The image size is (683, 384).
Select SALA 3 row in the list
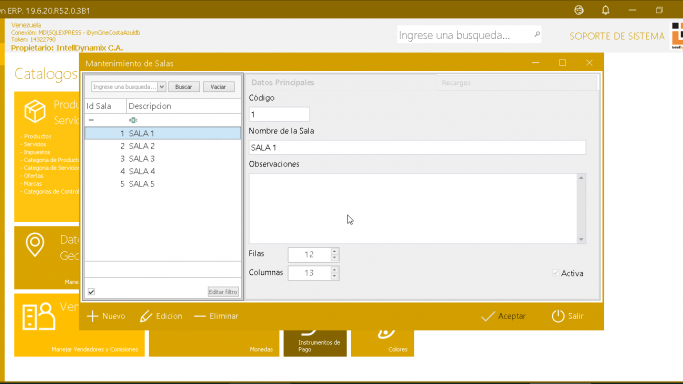tap(162, 158)
